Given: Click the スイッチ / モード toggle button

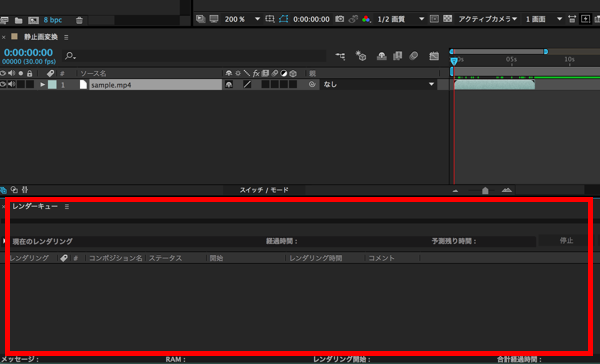Looking at the screenshot, I should 264,190.
